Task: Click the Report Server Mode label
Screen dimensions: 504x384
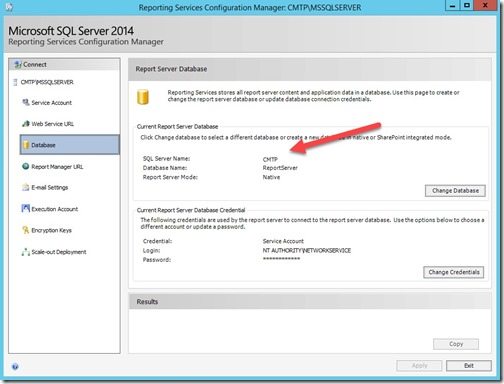Action: click(x=170, y=177)
